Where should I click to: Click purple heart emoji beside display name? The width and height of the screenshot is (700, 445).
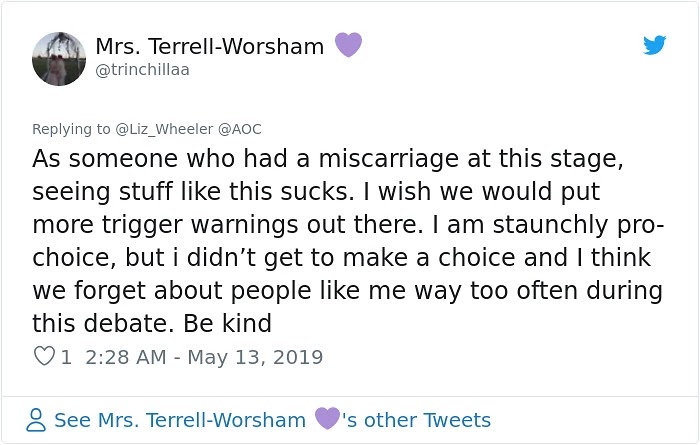[347, 45]
